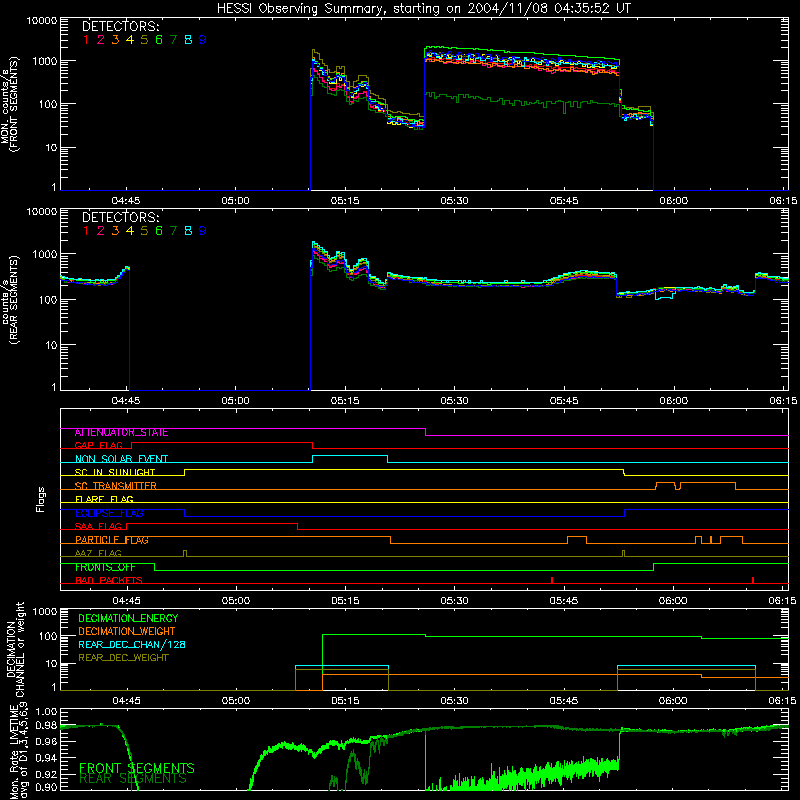The width and height of the screenshot is (800, 800).
Task: Click the HESSI Observing Summary title
Action: [424, 8]
